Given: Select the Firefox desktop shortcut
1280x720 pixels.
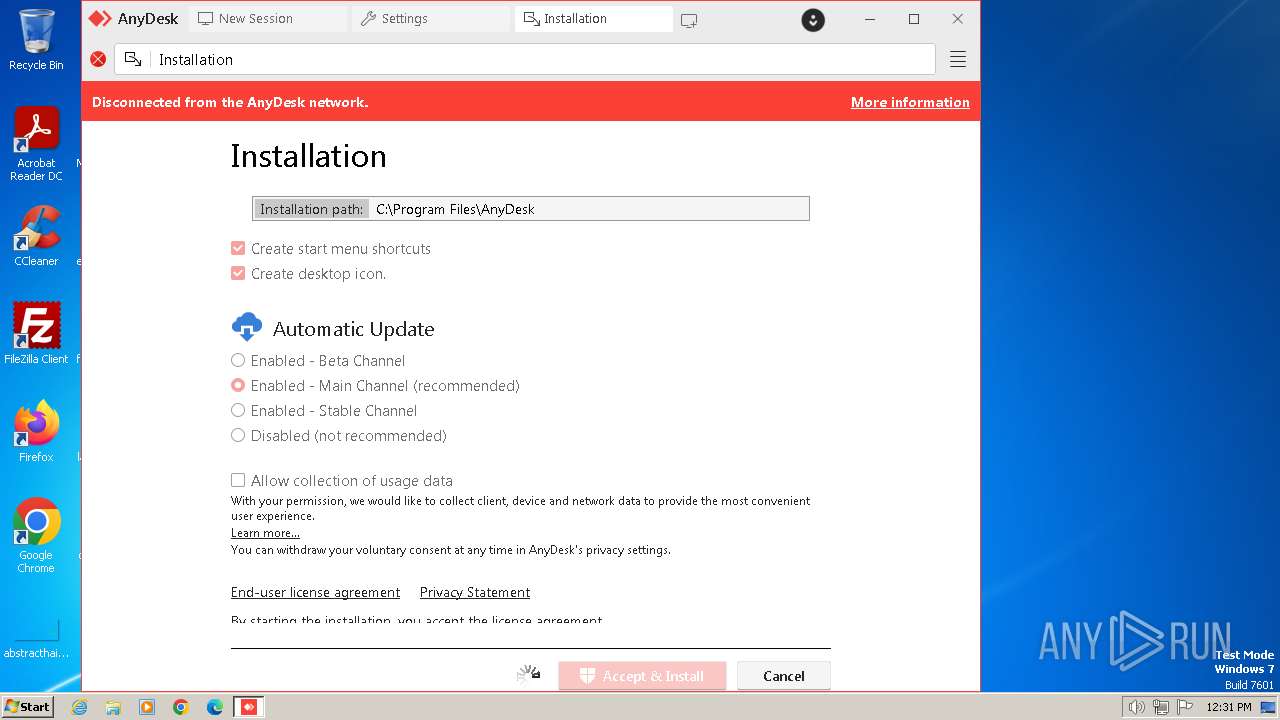Looking at the screenshot, I should [x=36, y=431].
